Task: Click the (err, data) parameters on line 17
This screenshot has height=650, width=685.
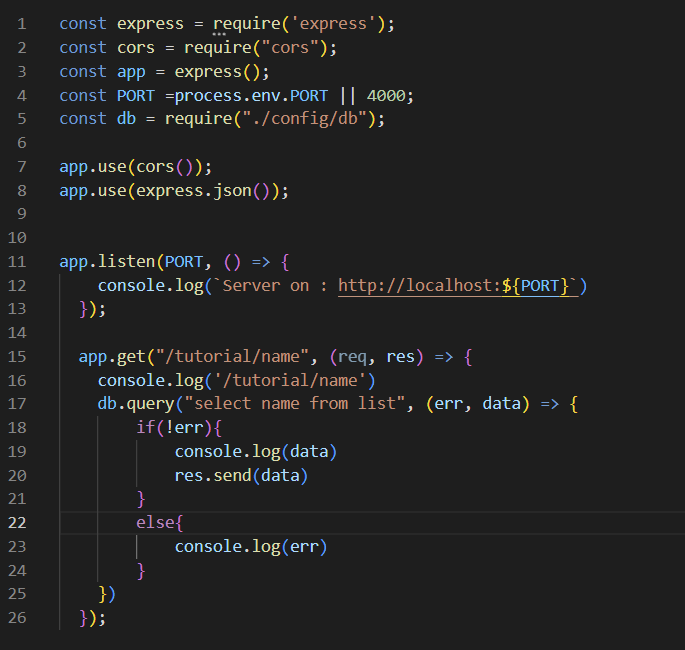Action: pos(477,404)
